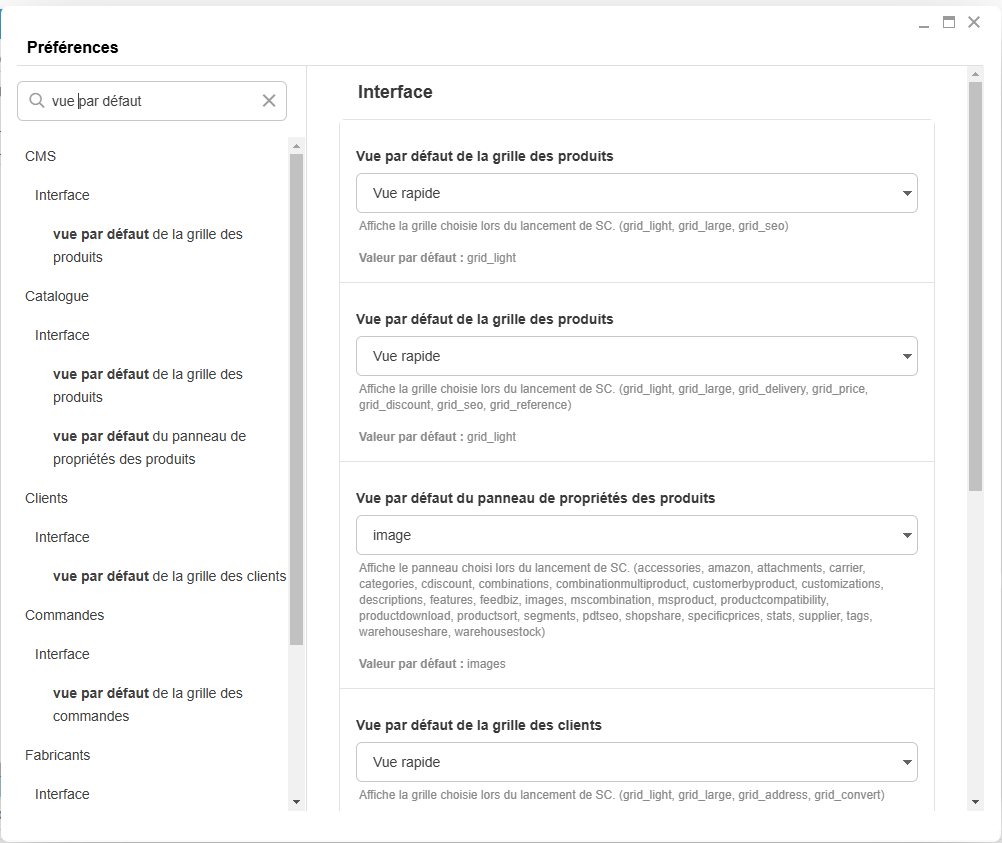1002x843 pixels.
Task: Select Clients category in sidebar
Action: click(46, 498)
